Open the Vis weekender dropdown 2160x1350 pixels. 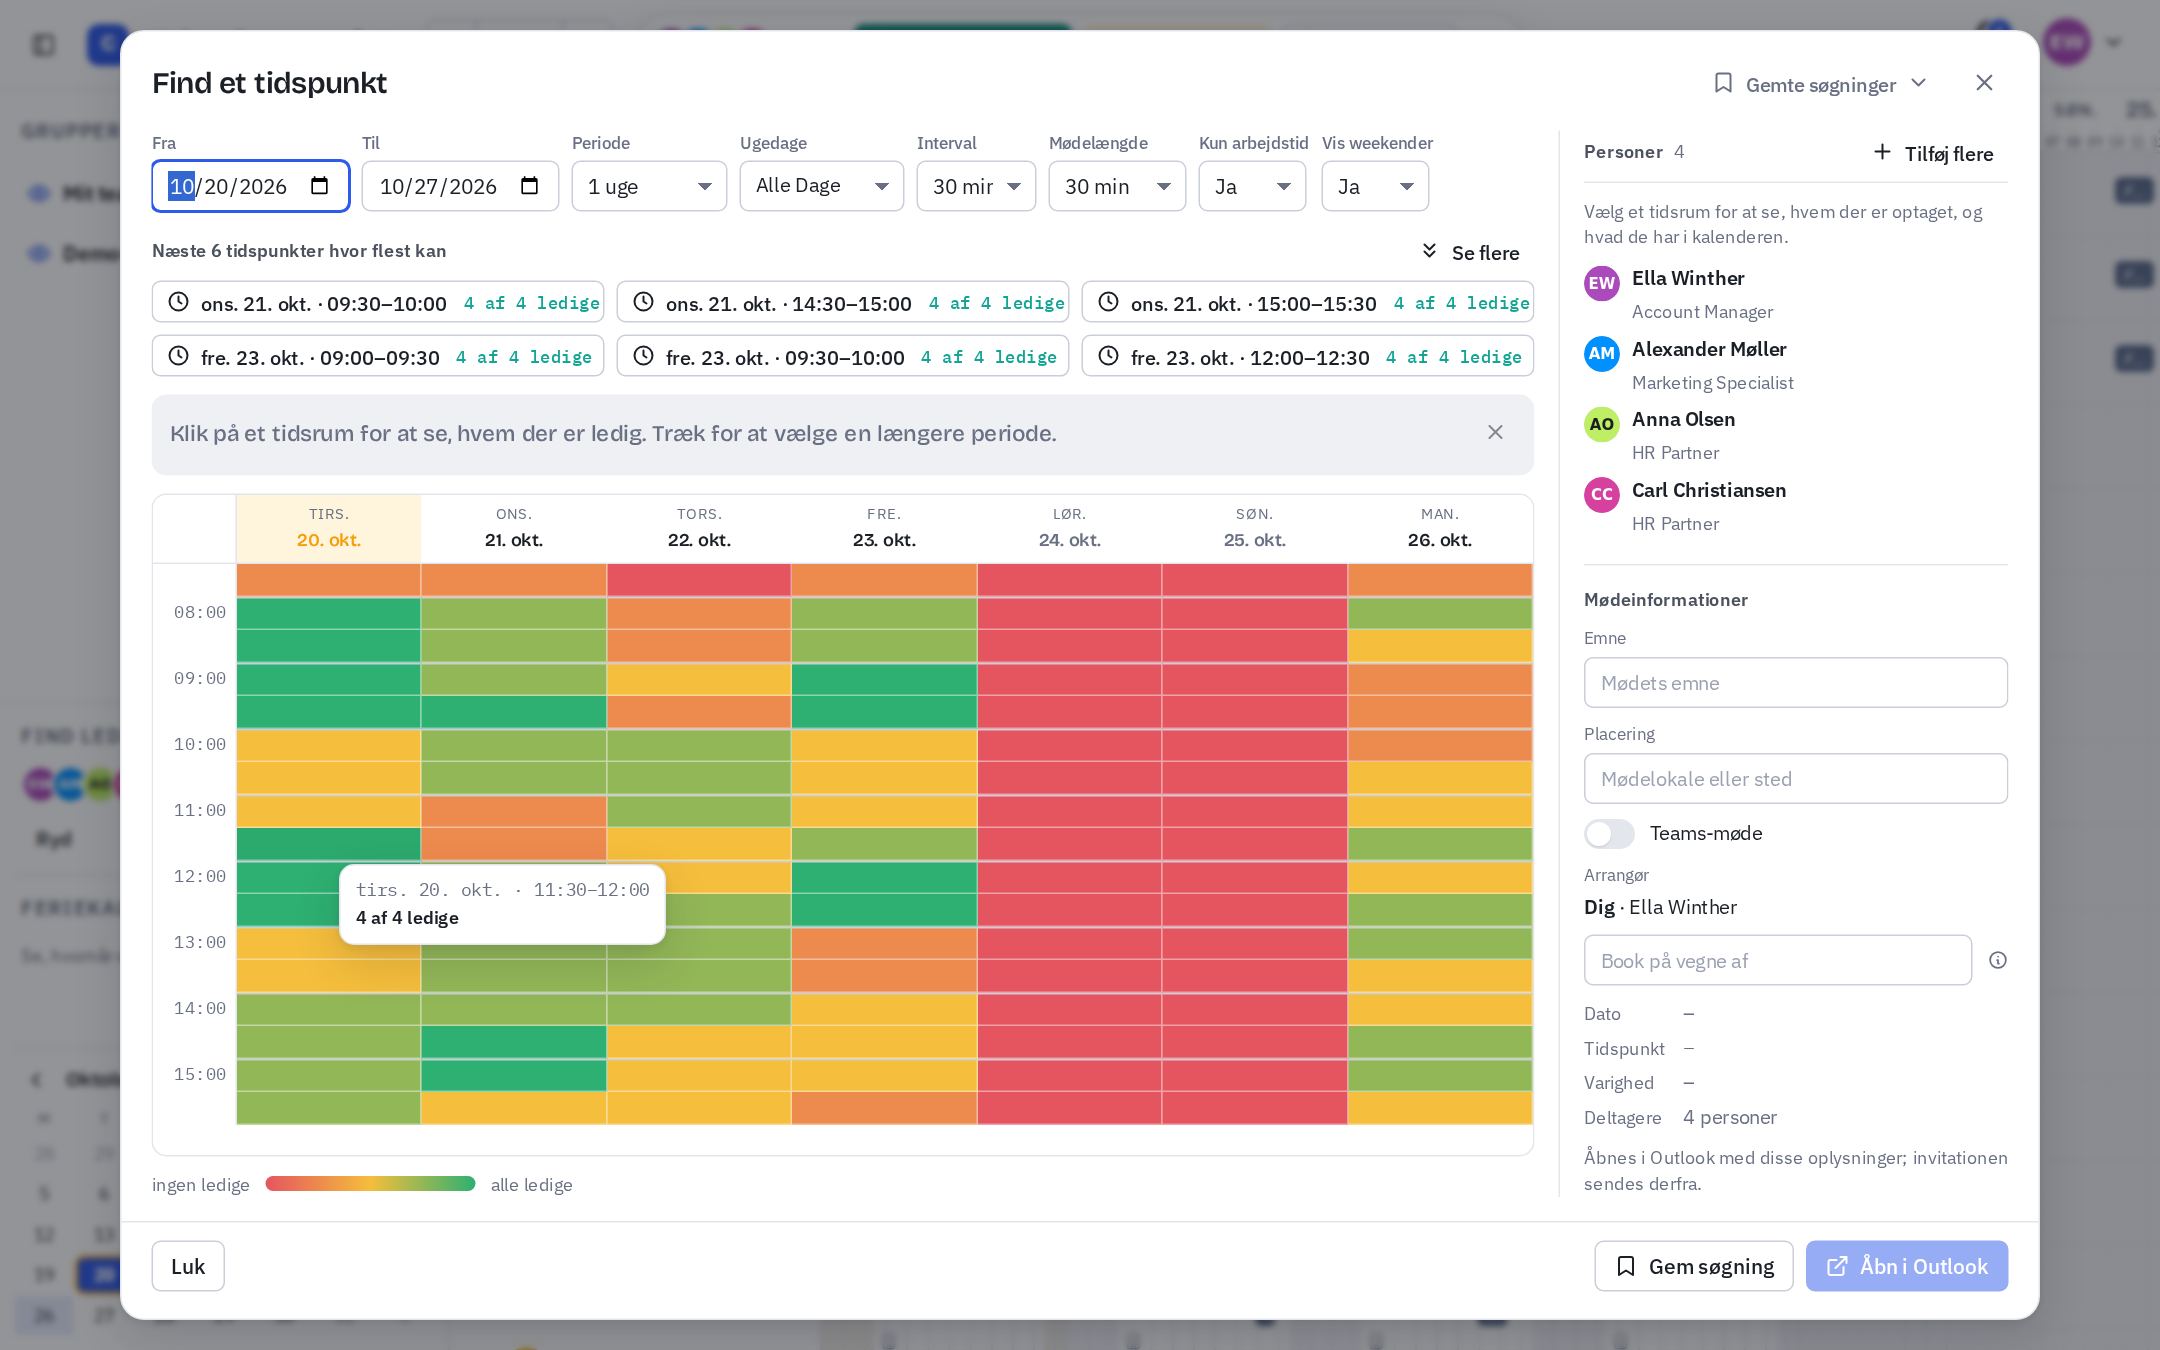point(1375,186)
